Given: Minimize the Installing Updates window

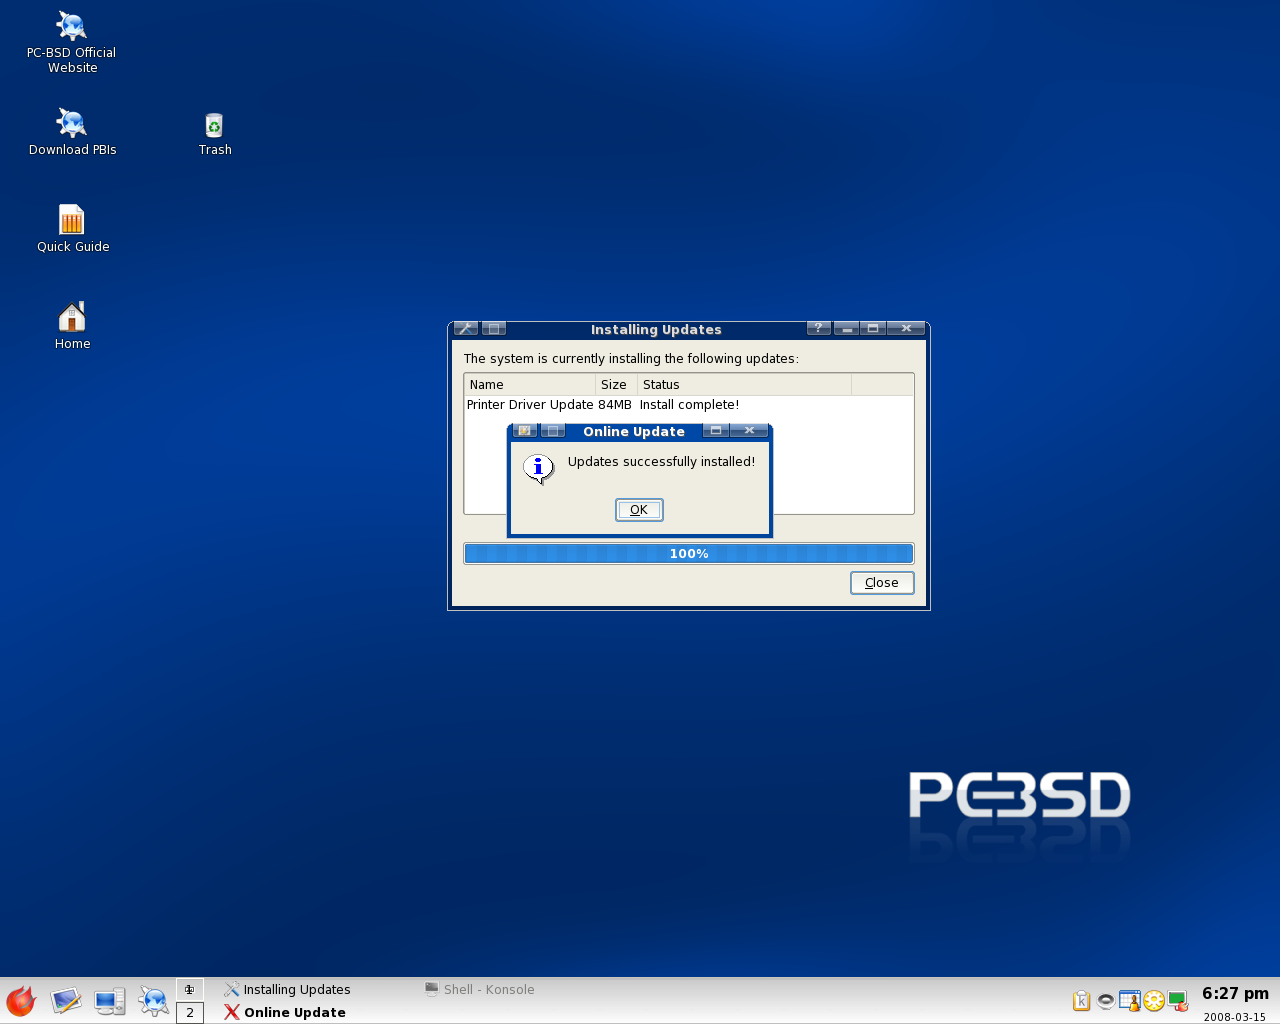Looking at the screenshot, I should 846,329.
